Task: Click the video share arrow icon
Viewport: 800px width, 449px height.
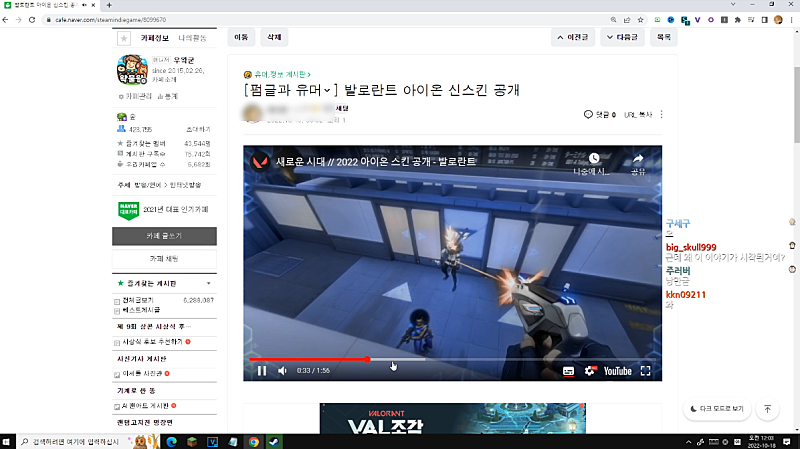Action: click(x=638, y=159)
